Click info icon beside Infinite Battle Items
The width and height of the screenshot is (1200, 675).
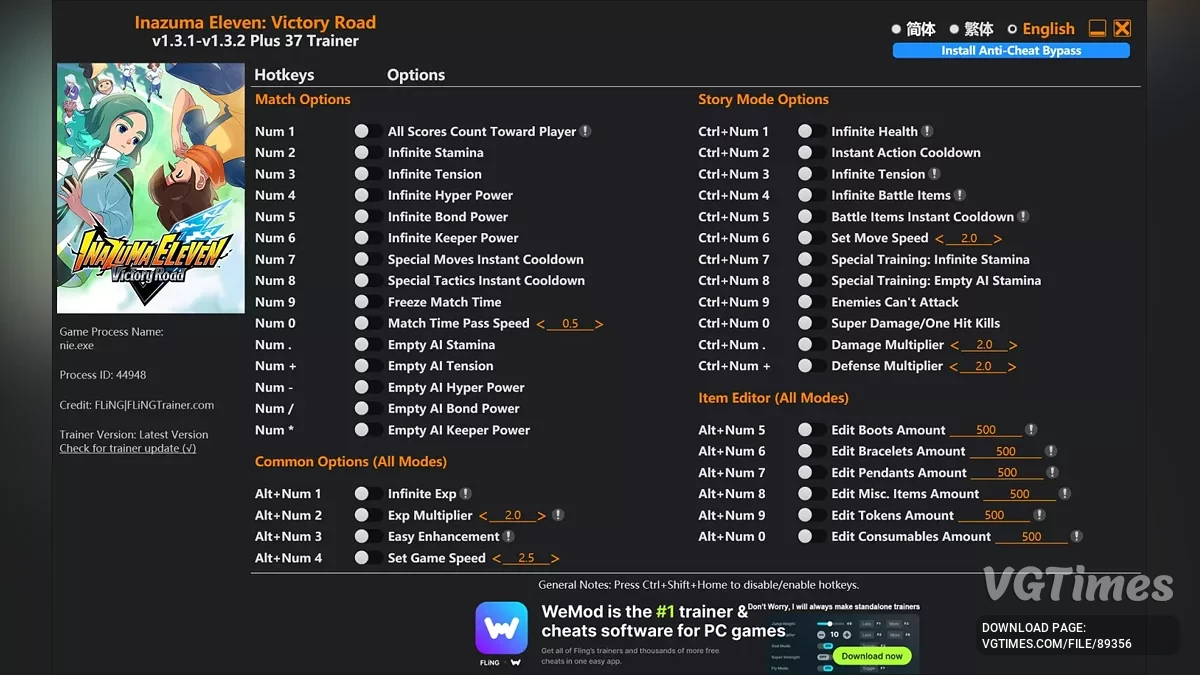[960, 195]
